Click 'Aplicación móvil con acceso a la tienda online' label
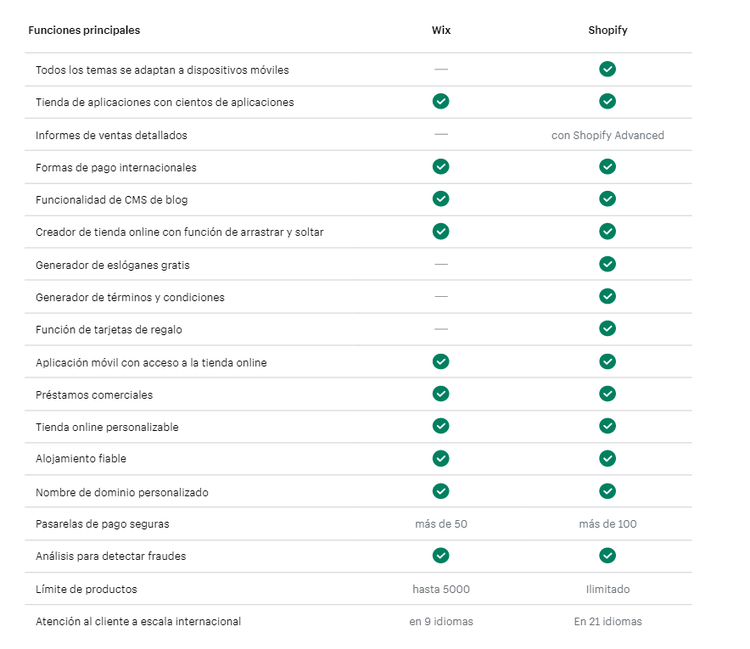The image size is (750, 649). pyautogui.click(x=151, y=363)
